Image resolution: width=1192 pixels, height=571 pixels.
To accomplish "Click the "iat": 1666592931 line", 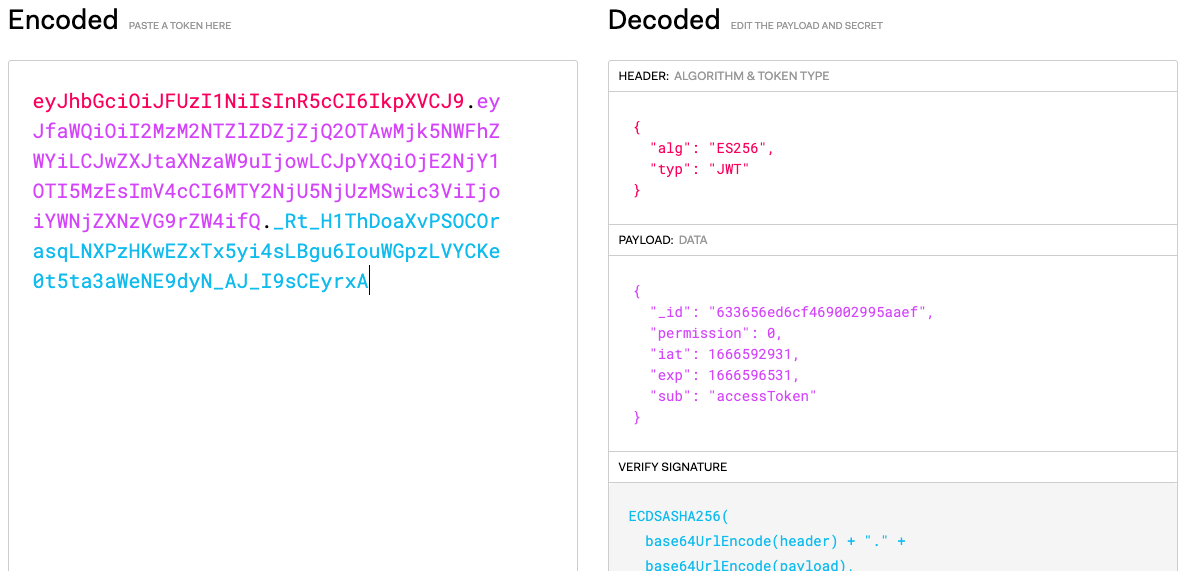I will pyautogui.click(x=724, y=354).
